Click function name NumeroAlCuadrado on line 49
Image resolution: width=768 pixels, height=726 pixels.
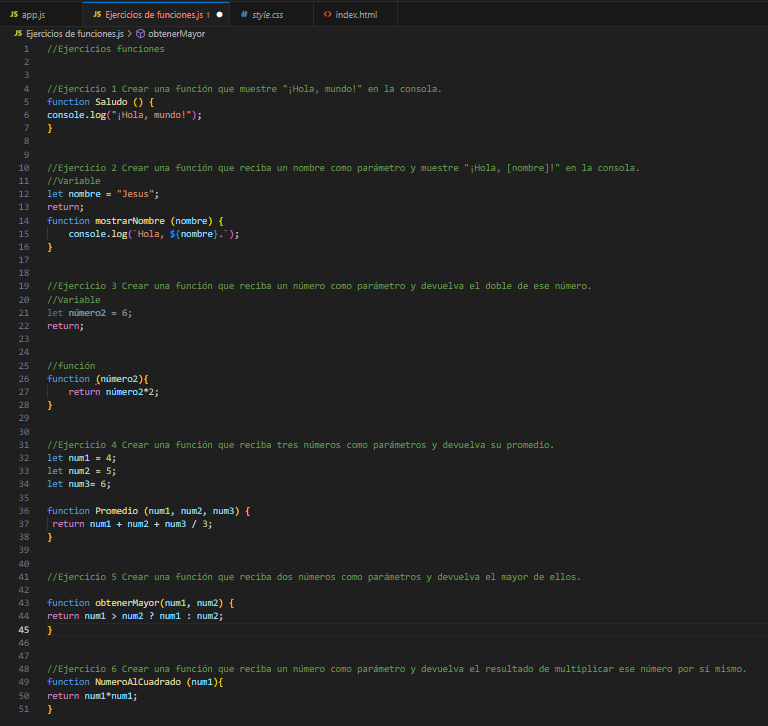[138, 682]
